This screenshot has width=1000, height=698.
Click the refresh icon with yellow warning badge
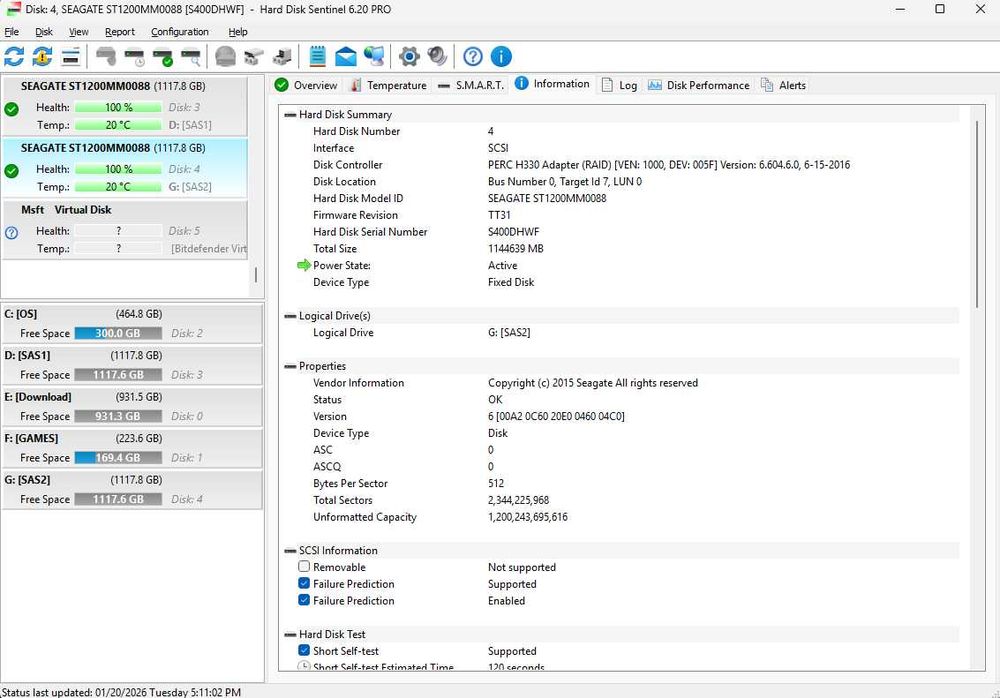click(42, 57)
